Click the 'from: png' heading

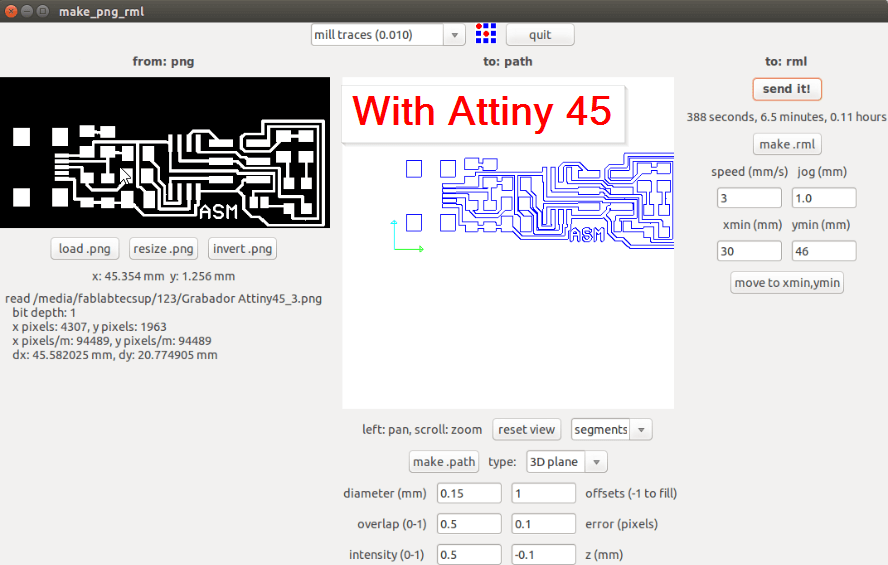[163, 61]
